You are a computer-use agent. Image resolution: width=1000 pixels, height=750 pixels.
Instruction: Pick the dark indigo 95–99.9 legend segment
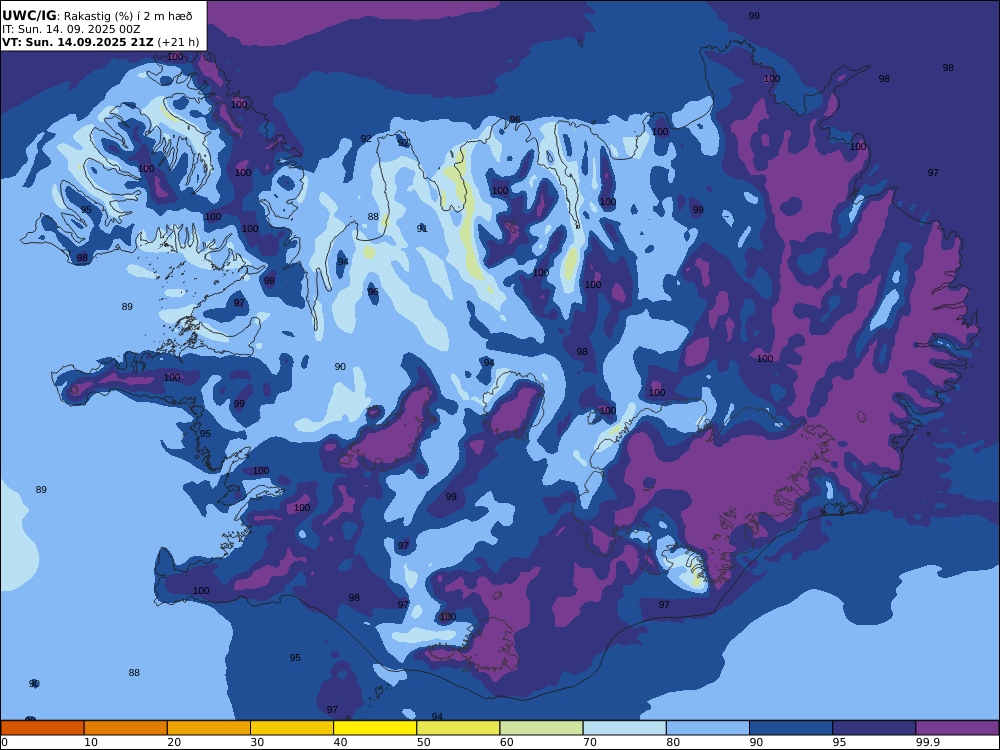point(874,728)
